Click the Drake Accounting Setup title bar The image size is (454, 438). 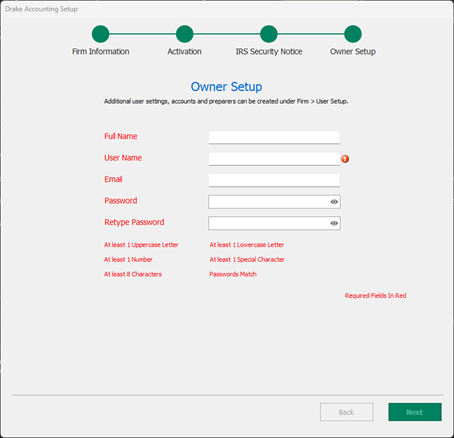pos(227,9)
